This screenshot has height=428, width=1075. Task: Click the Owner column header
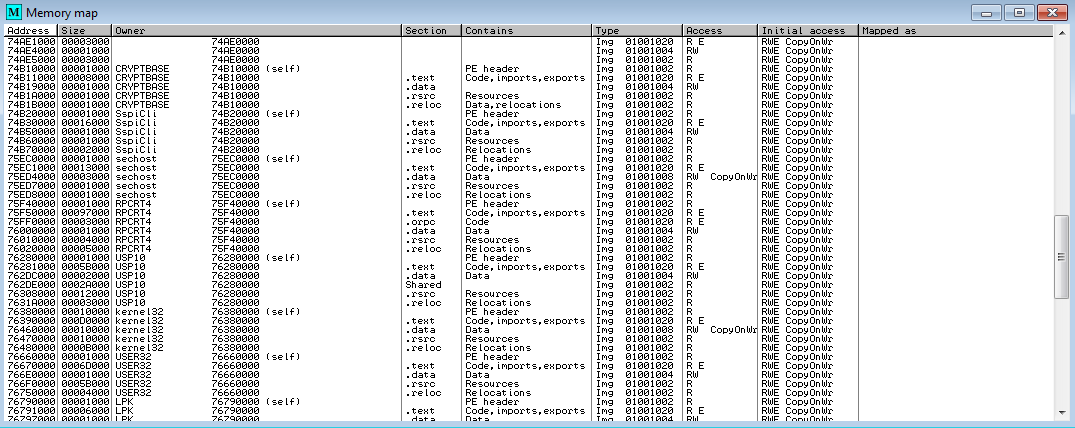click(256, 31)
